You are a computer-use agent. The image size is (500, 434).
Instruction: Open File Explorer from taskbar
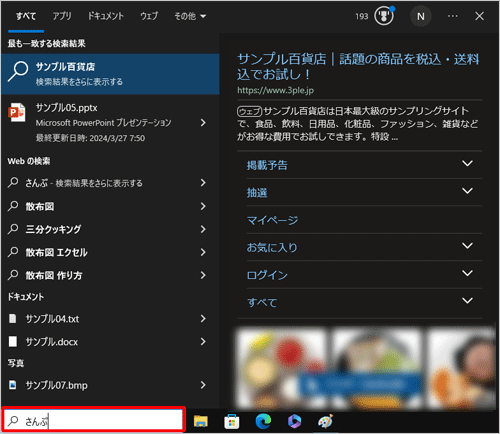coord(201,421)
